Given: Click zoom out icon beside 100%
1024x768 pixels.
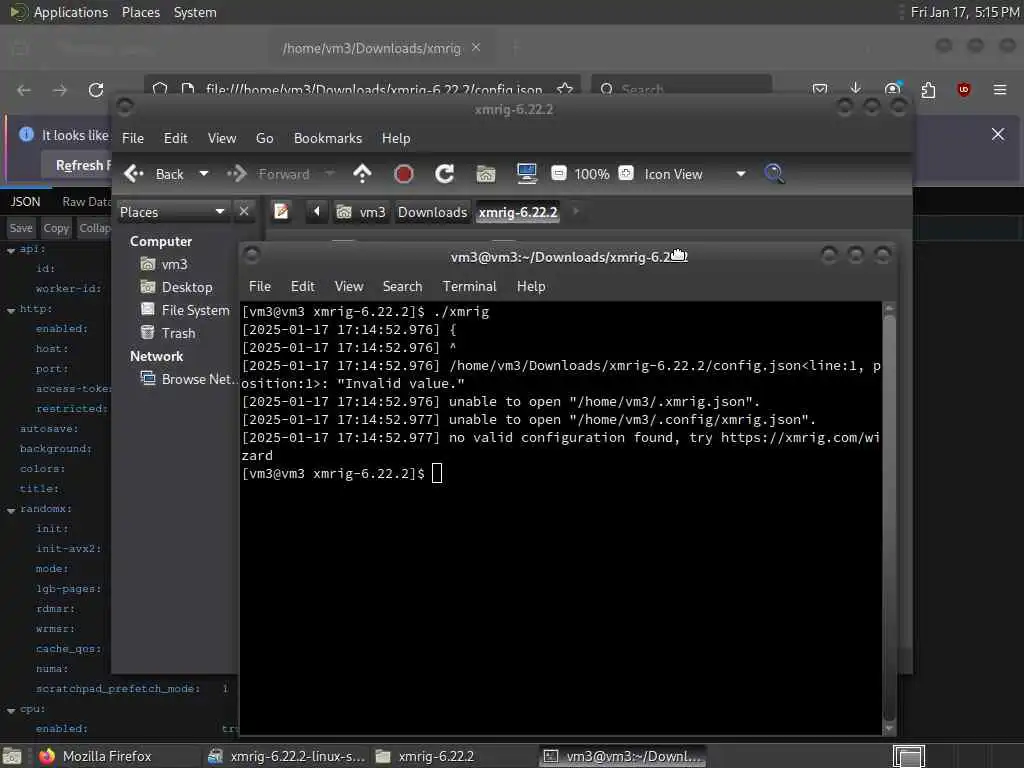Looking at the screenshot, I should [x=558, y=173].
